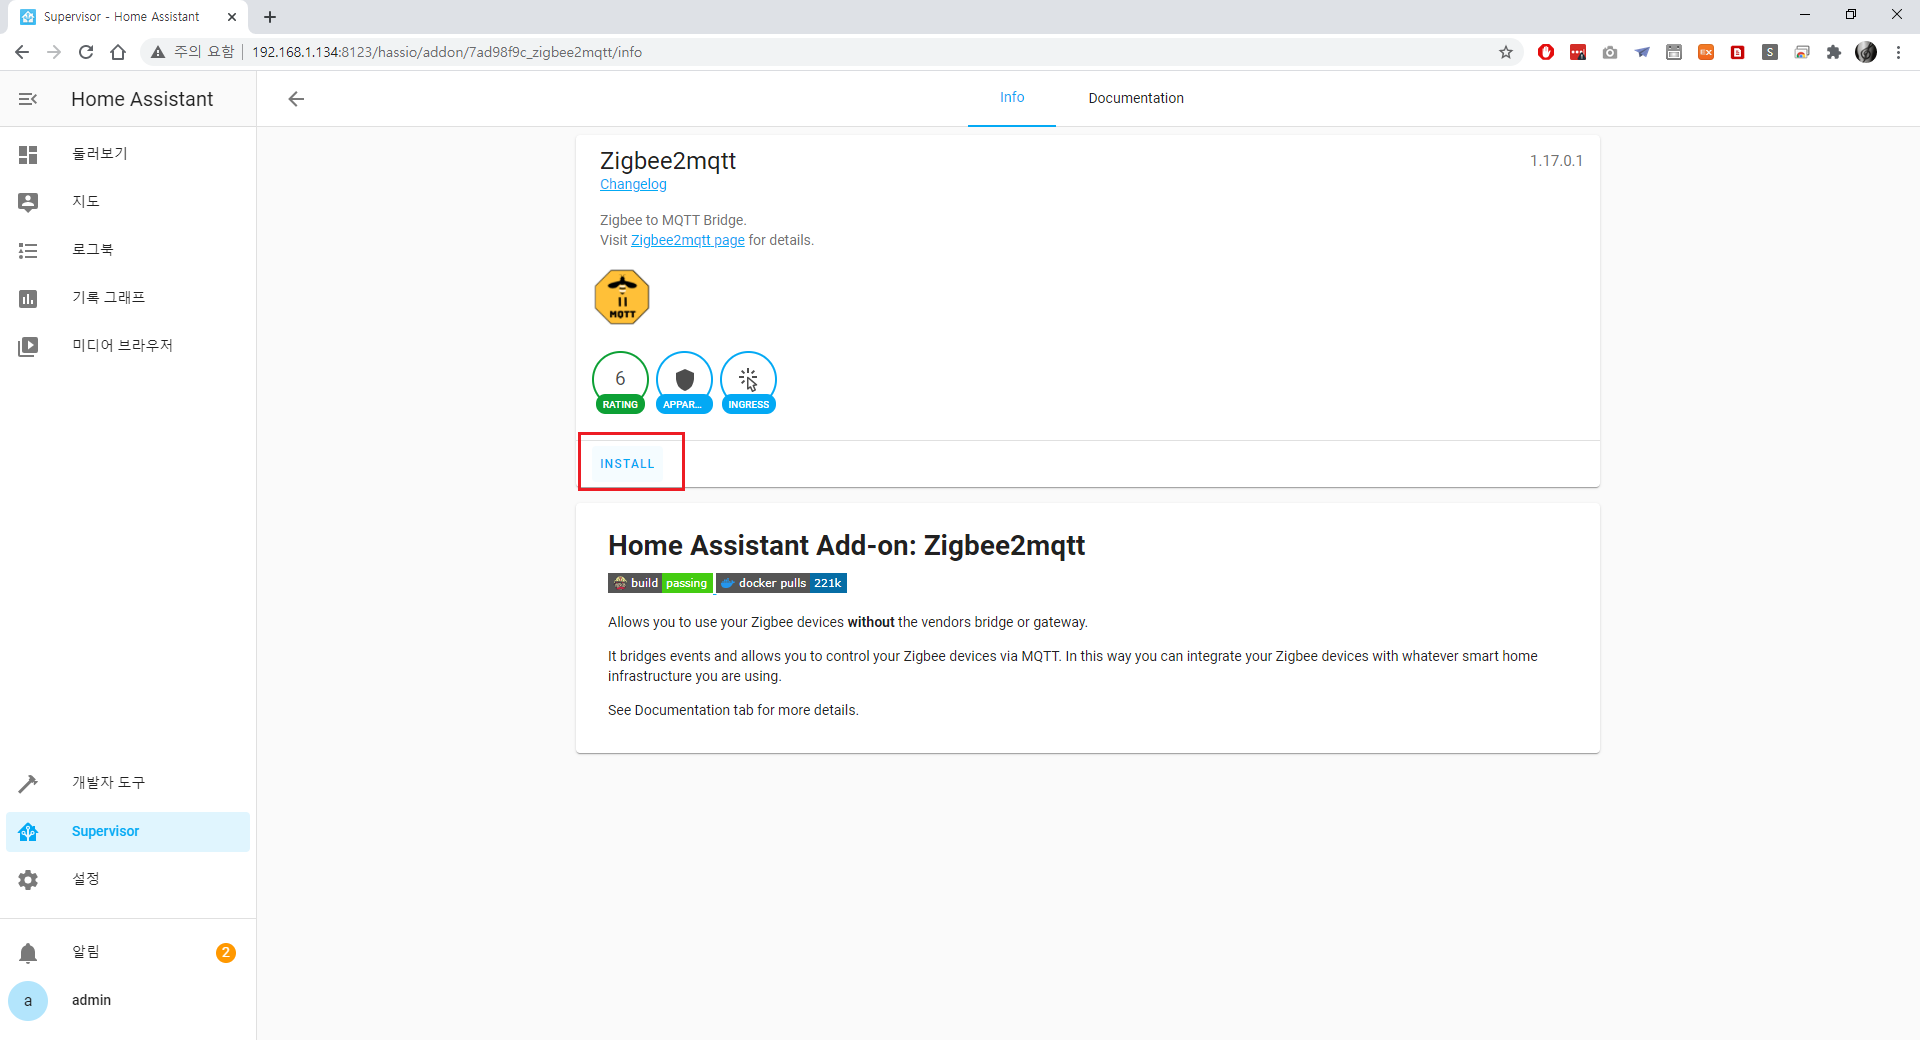Open 알림 notifications panel

coord(128,952)
